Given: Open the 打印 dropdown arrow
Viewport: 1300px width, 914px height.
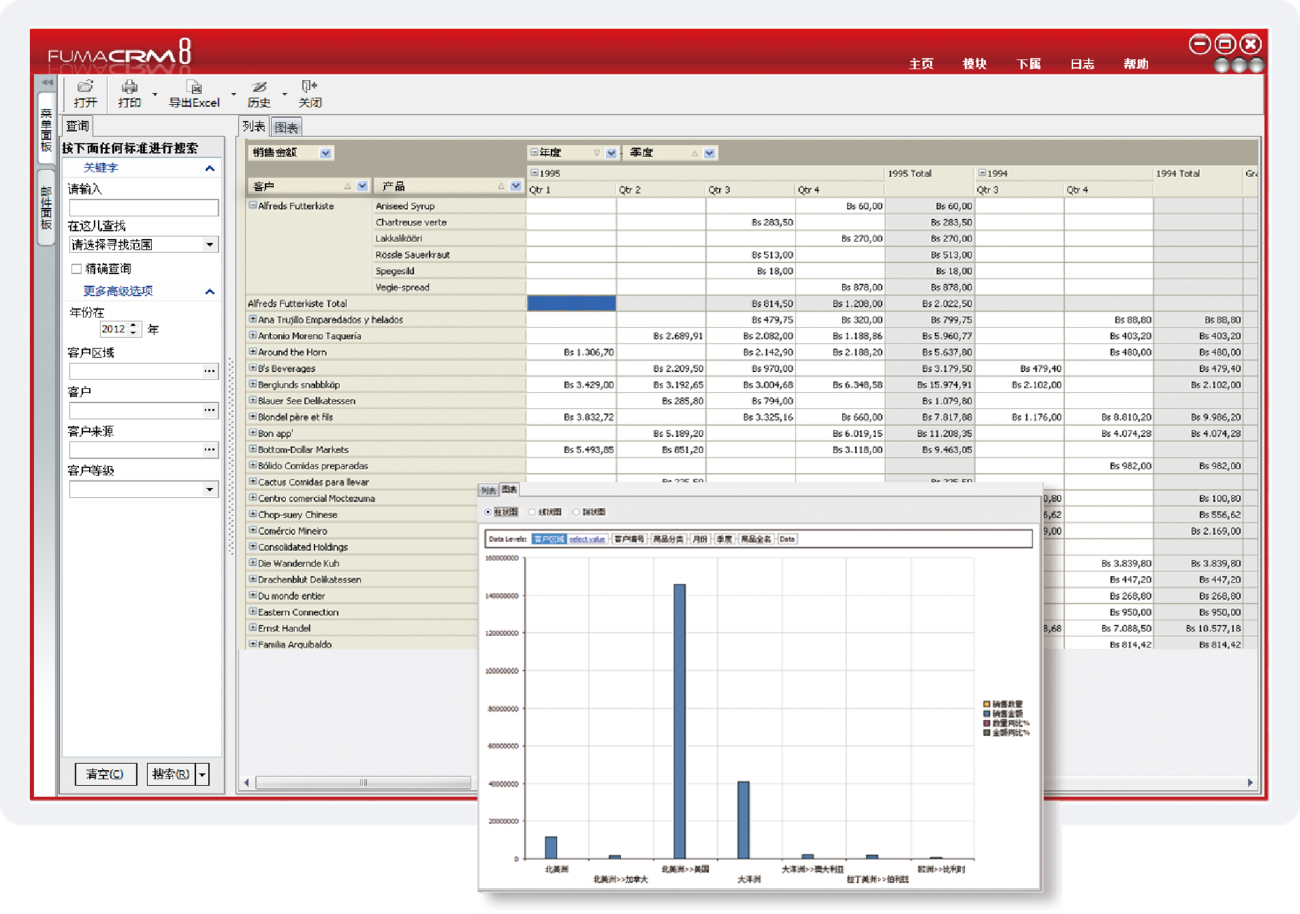Looking at the screenshot, I should [155, 96].
